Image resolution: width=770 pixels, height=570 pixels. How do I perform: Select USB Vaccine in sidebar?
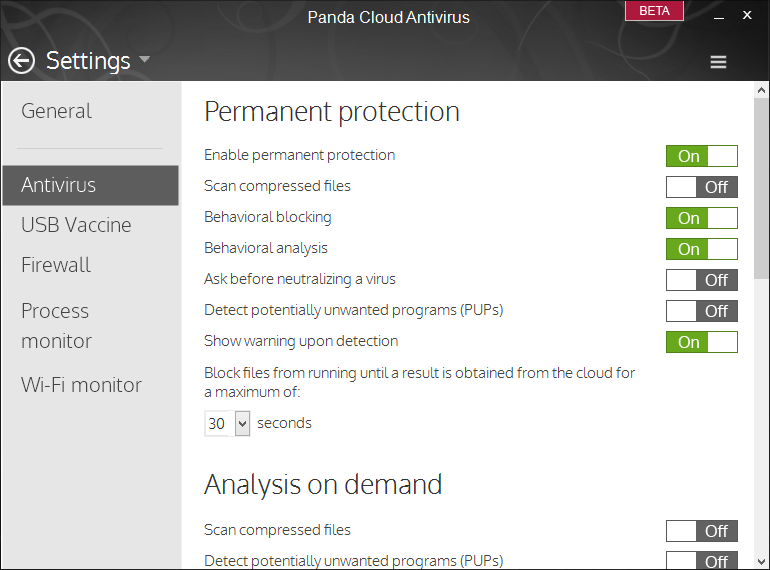76,225
